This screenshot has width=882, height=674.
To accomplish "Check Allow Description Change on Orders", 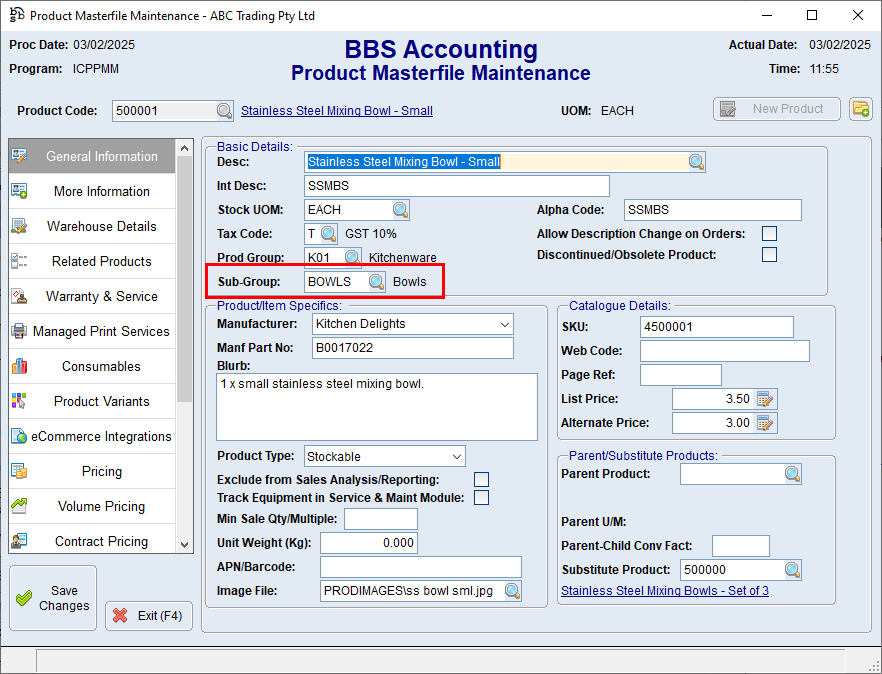I will coord(769,231).
